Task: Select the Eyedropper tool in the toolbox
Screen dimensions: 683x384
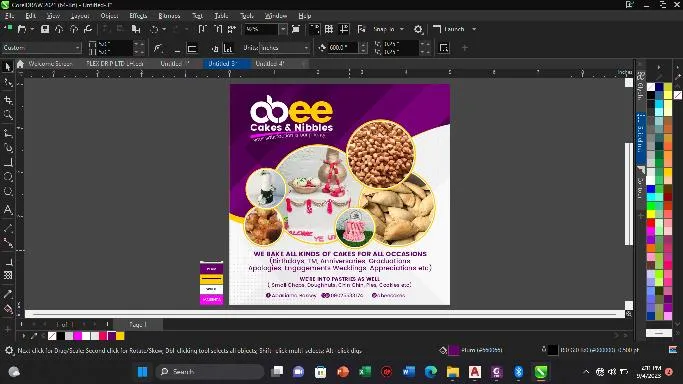Action: click(8, 294)
